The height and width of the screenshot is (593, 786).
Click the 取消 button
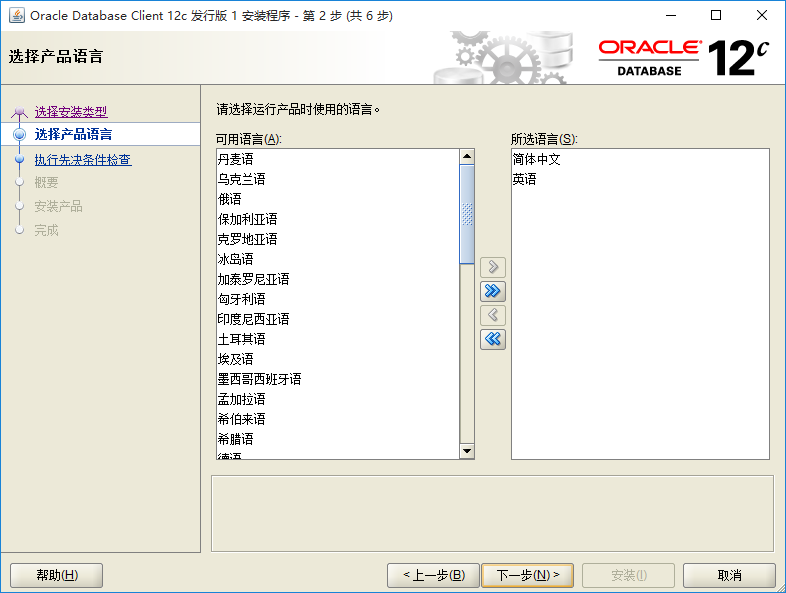pos(729,575)
